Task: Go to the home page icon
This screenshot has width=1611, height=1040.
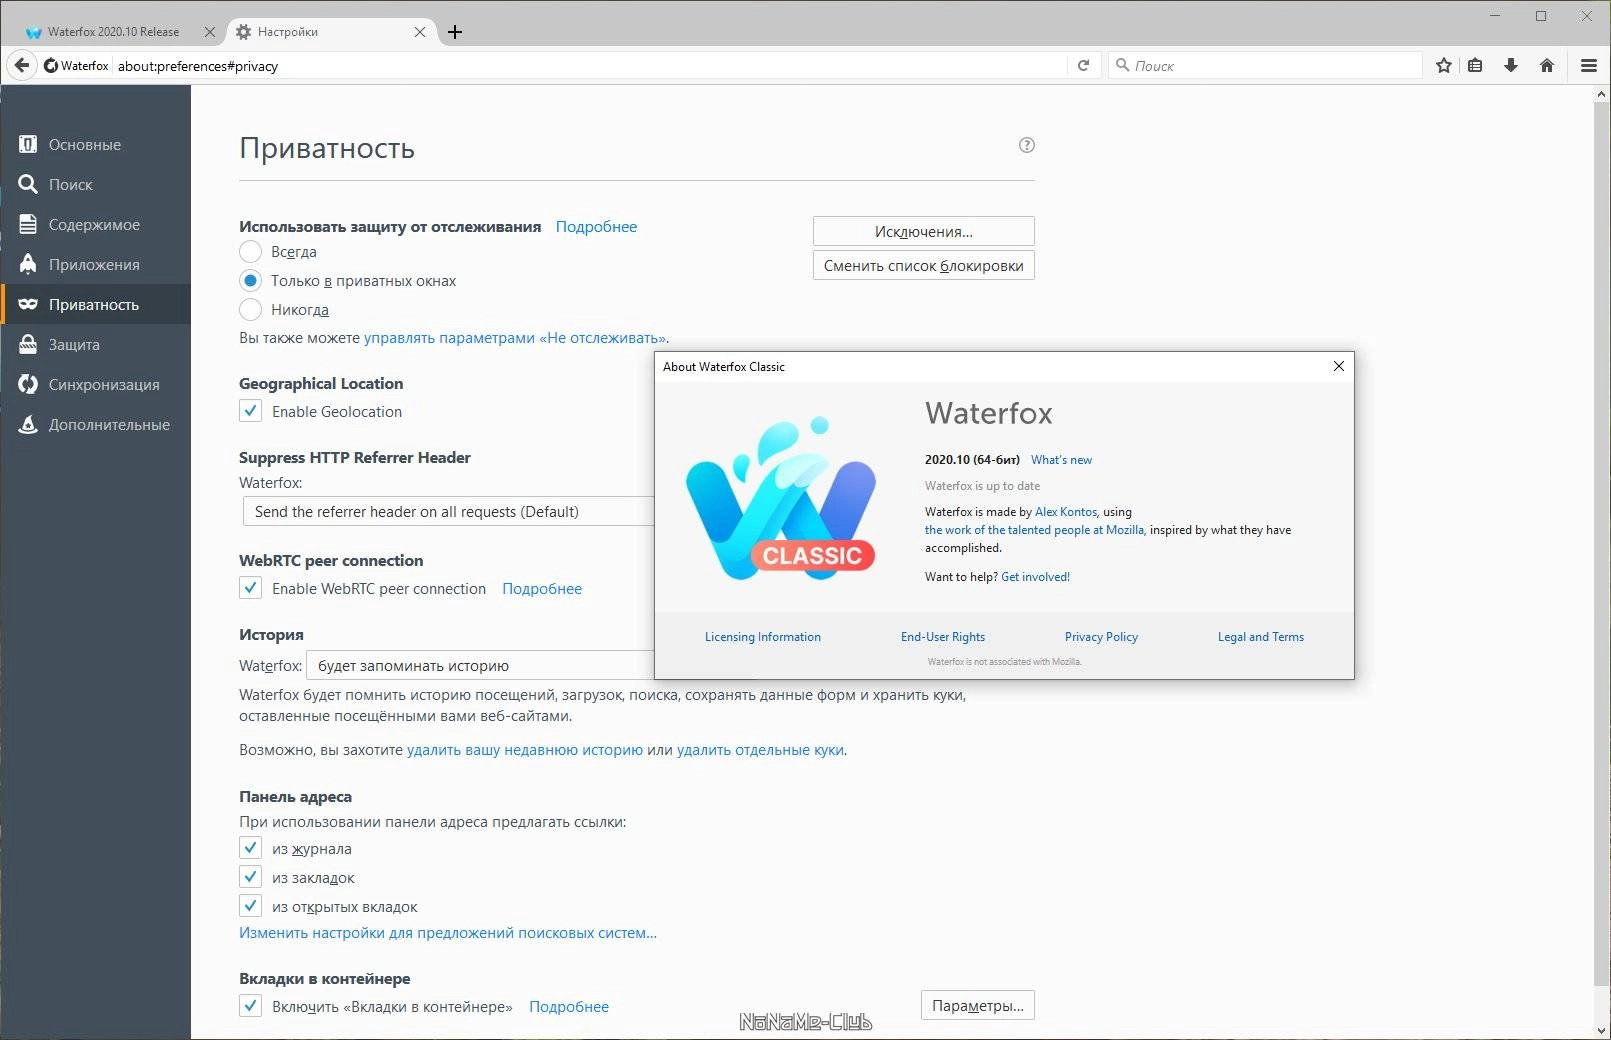Action: pos(1547,65)
